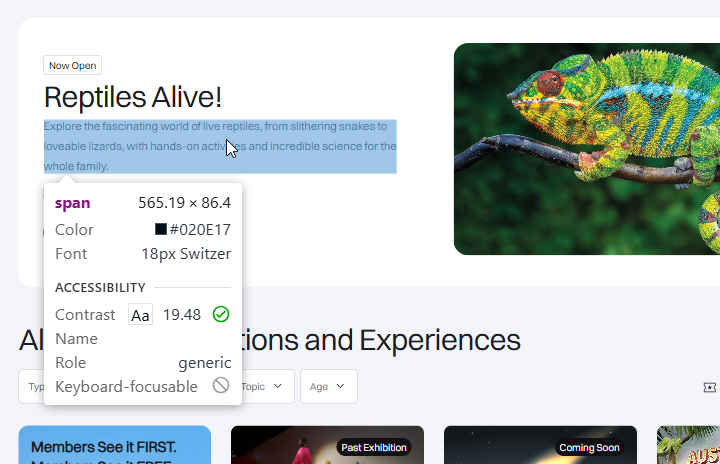The width and height of the screenshot is (720, 464).
Task: Click the green contrast pass checkmark icon
Action: pos(221,315)
